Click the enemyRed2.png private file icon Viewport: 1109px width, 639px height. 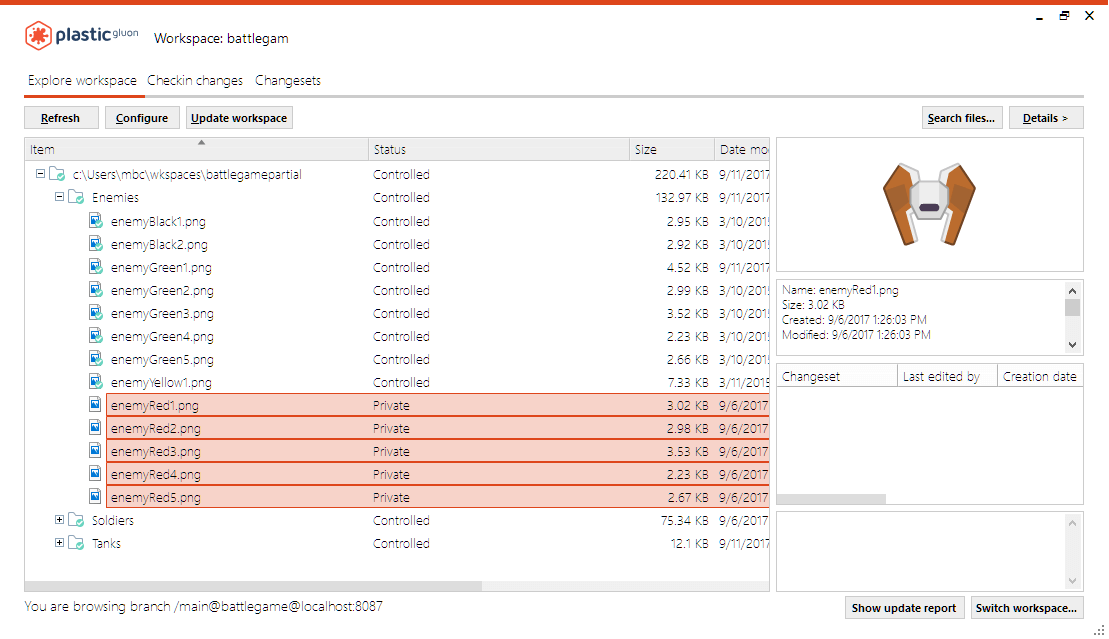(x=95, y=428)
